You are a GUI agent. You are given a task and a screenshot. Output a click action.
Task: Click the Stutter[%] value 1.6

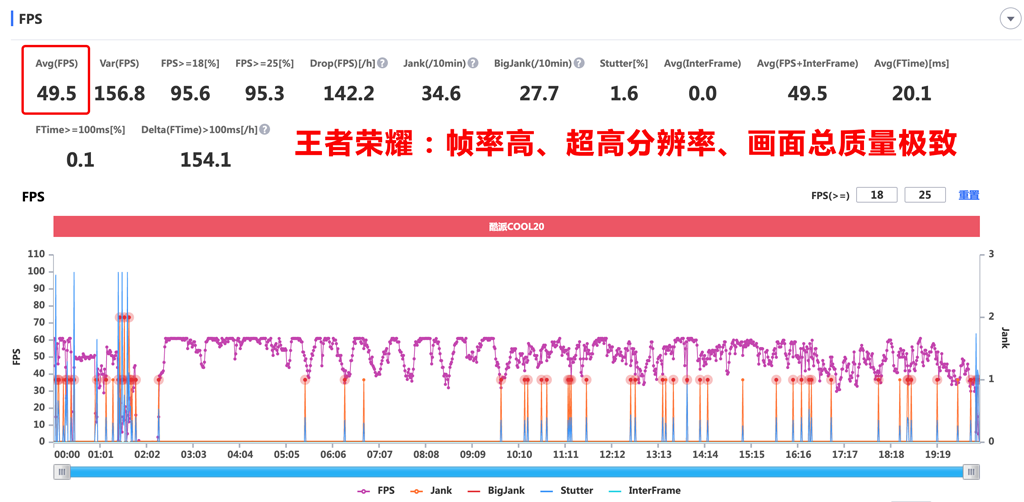624,94
